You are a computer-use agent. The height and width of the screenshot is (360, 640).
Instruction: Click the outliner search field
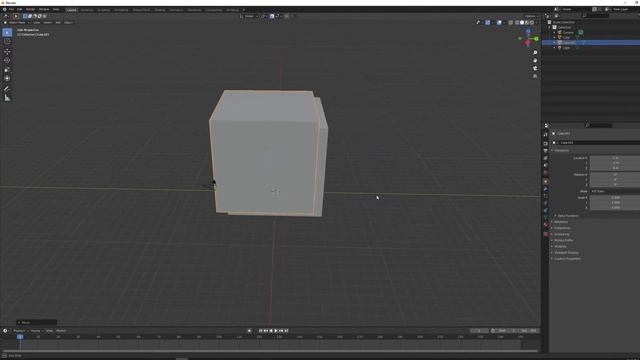click(596, 16)
